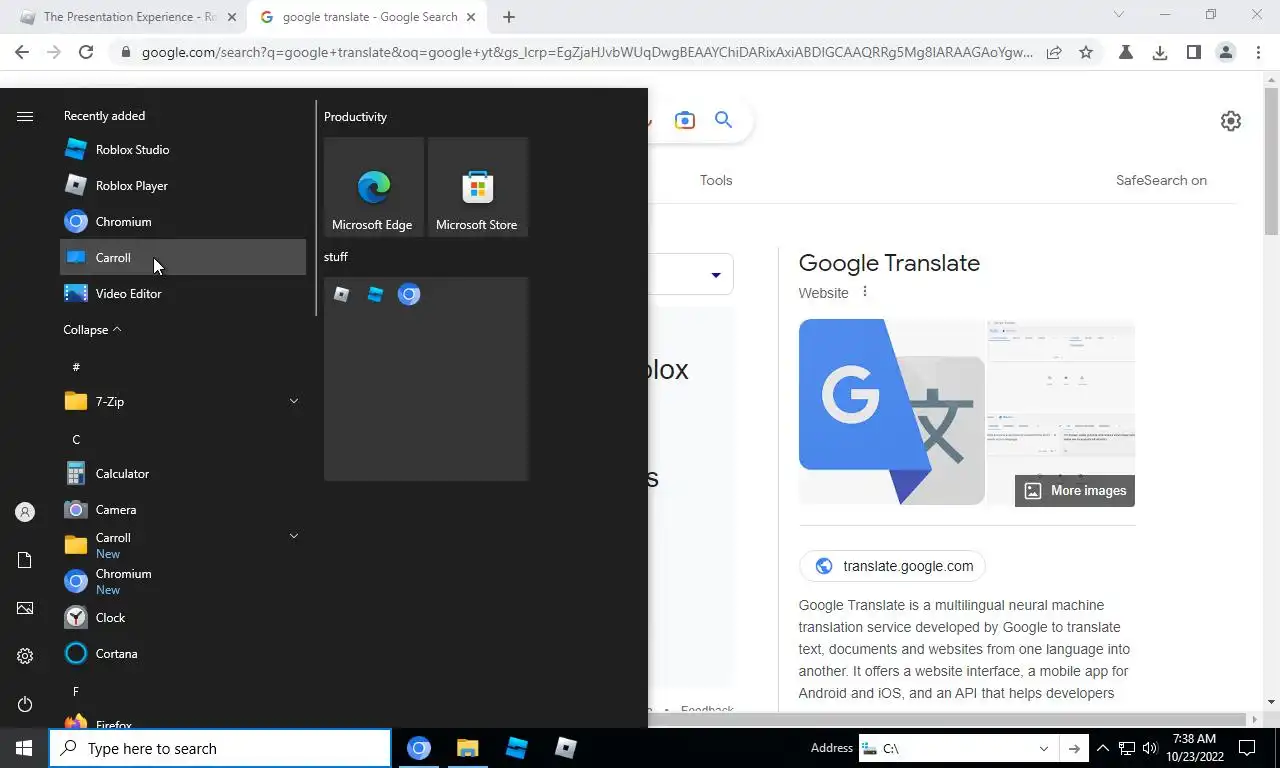Open Tools option under Google search
Image resolution: width=1280 pixels, height=768 pixels.
(x=716, y=181)
